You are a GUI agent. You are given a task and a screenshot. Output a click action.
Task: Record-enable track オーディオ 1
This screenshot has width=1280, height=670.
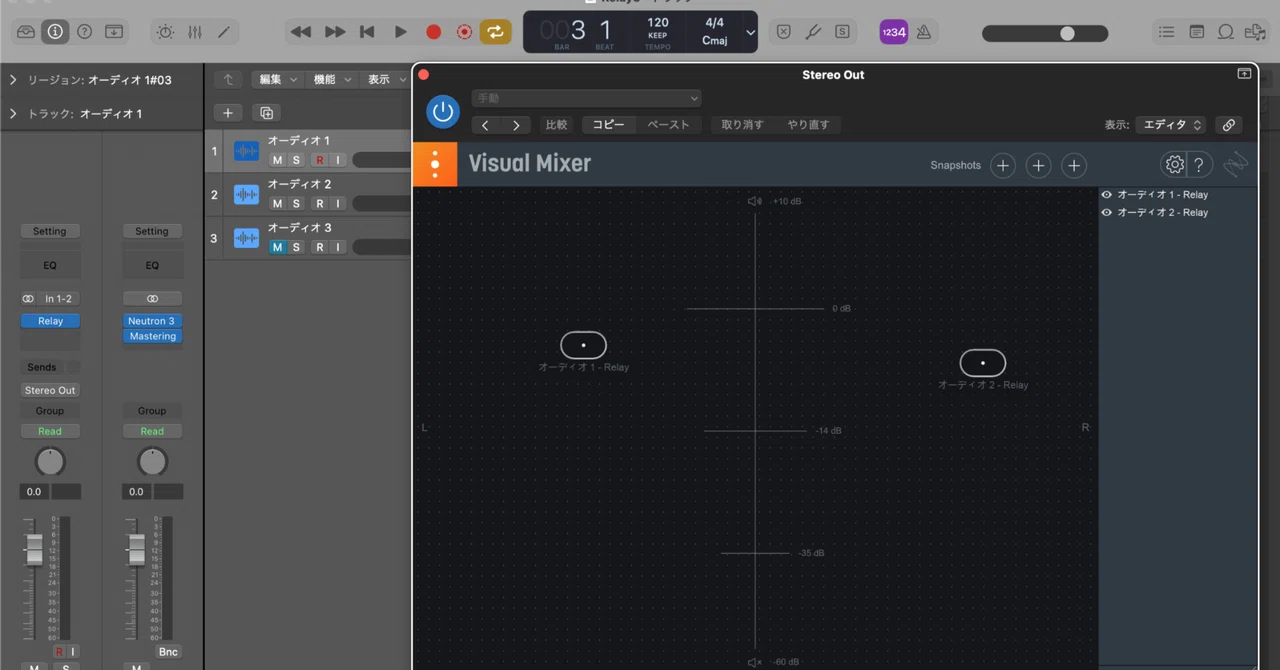(319, 160)
